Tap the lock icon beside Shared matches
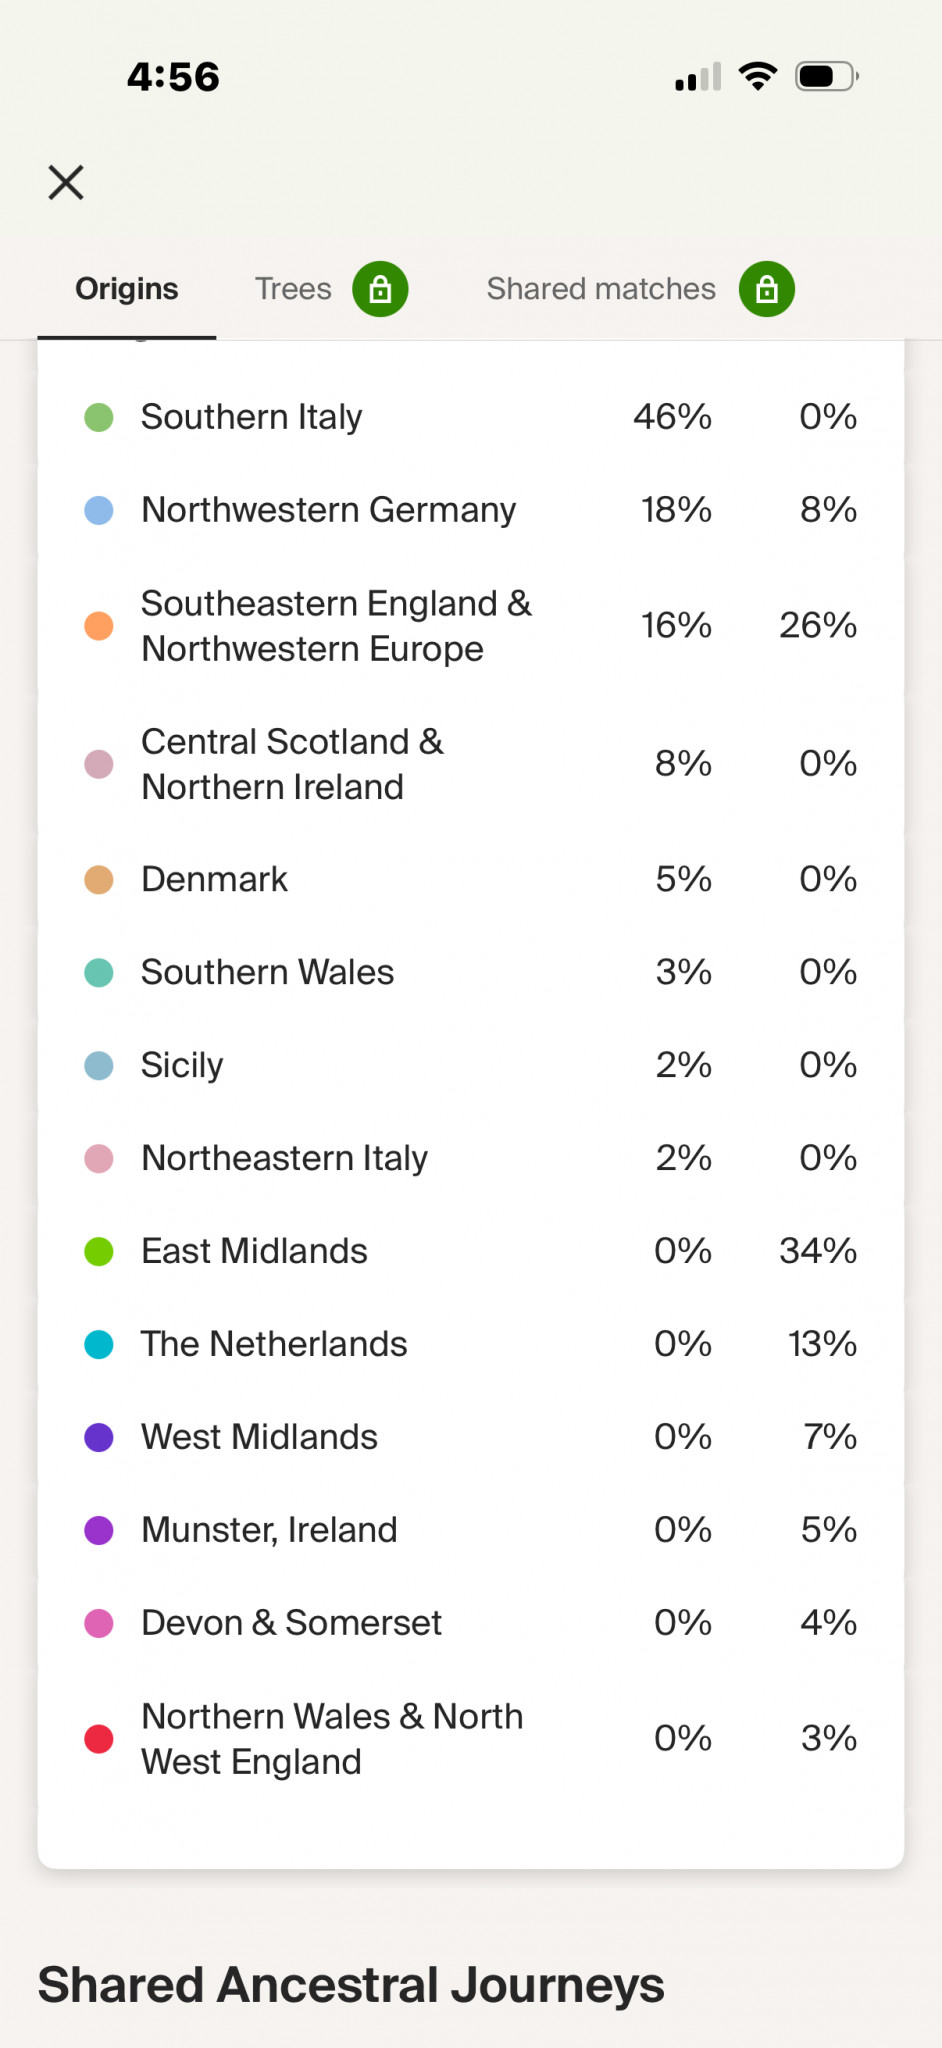 click(x=767, y=289)
